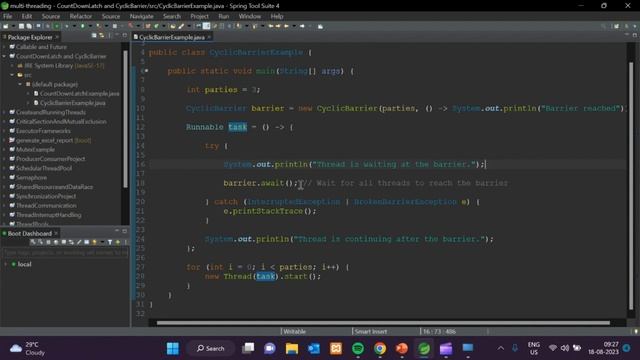Click the green Run toolbar button
The width and height of the screenshot is (640, 360).
pos(82,26)
